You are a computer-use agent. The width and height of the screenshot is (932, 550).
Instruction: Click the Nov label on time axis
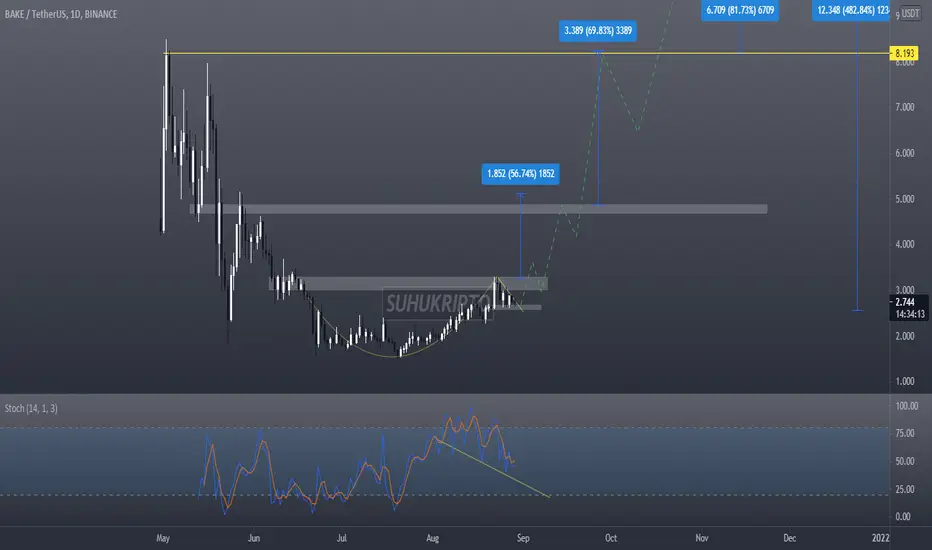pyautogui.click(x=702, y=538)
